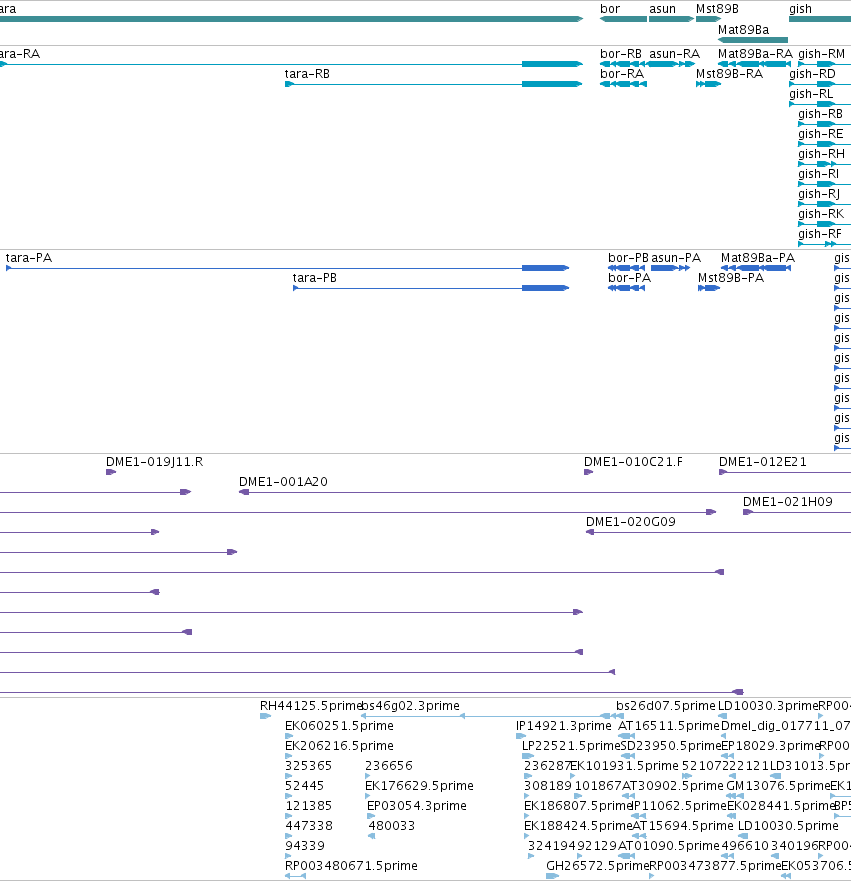Select DME1-010C21.F clone end
The width and height of the screenshot is (851, 881).
click(x=589, y=472)
